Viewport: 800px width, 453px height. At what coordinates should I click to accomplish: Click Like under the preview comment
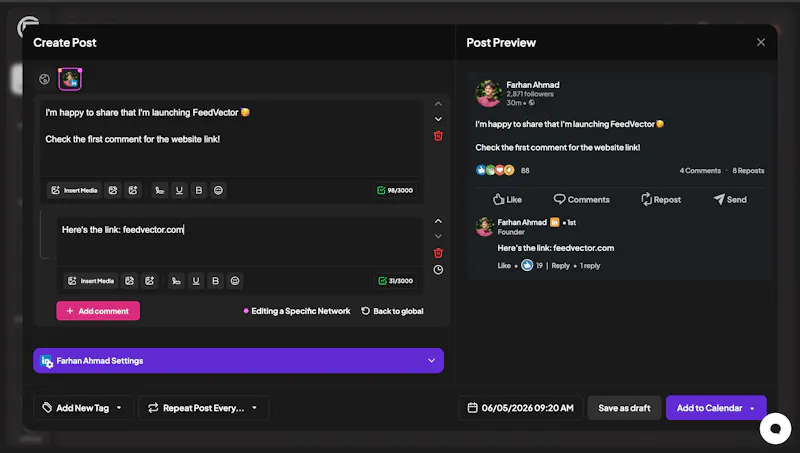point(504,265)
